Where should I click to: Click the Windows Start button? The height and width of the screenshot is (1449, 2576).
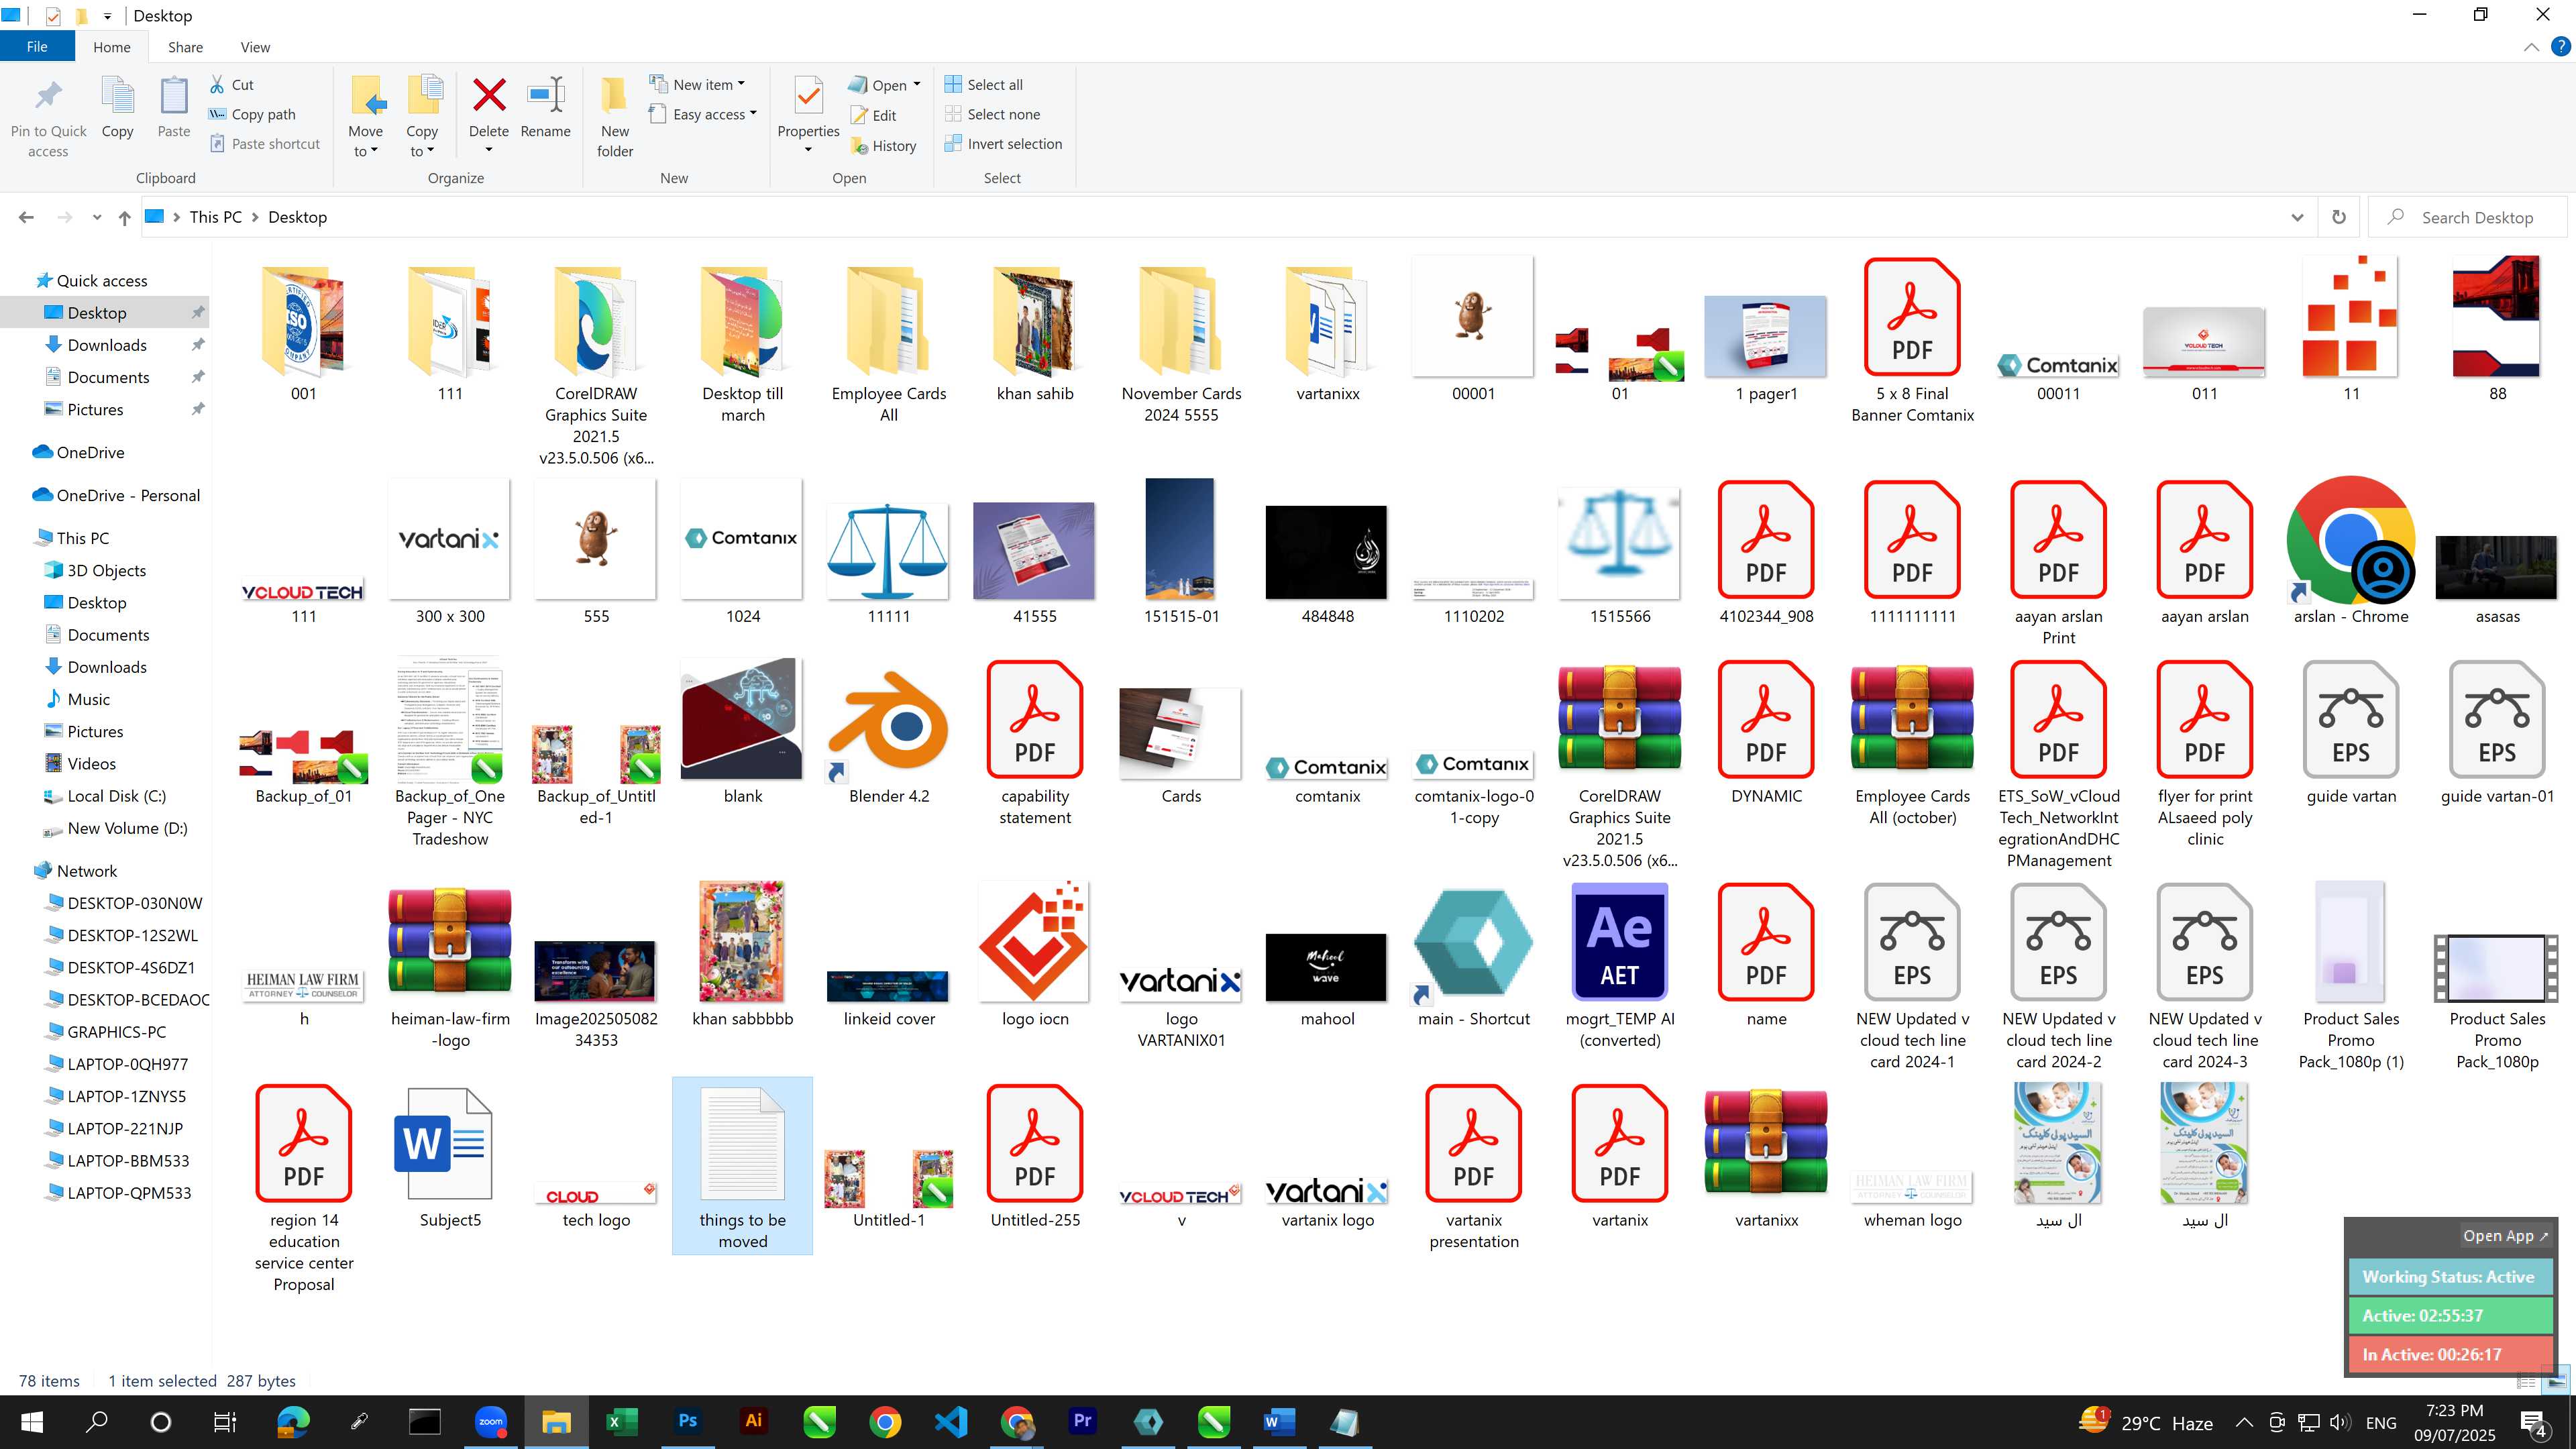[31, 1421]
